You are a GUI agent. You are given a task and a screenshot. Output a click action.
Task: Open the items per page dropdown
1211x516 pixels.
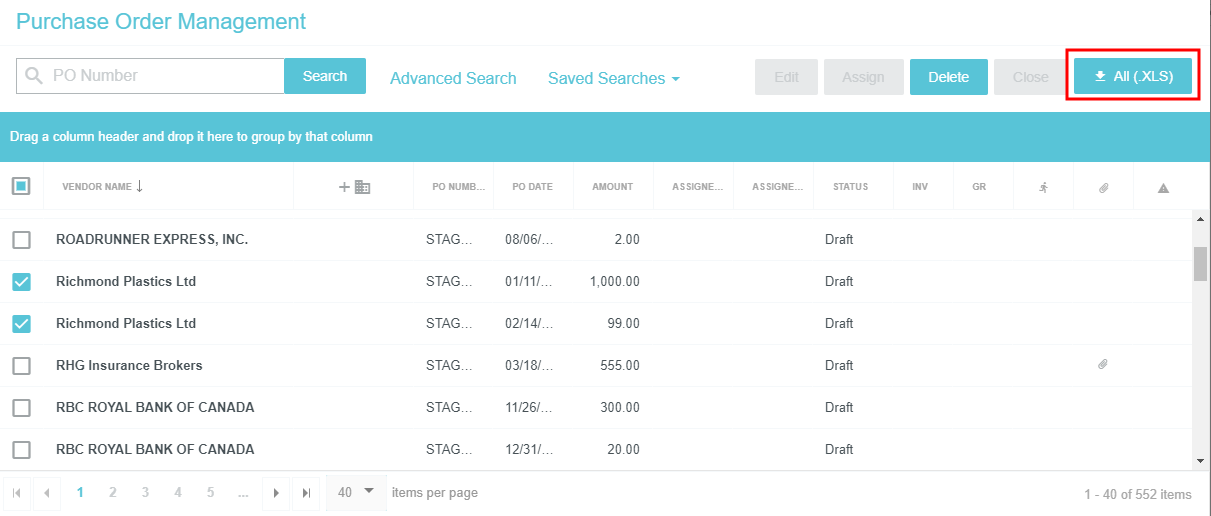pyautogui.click(x=355, y=492)
